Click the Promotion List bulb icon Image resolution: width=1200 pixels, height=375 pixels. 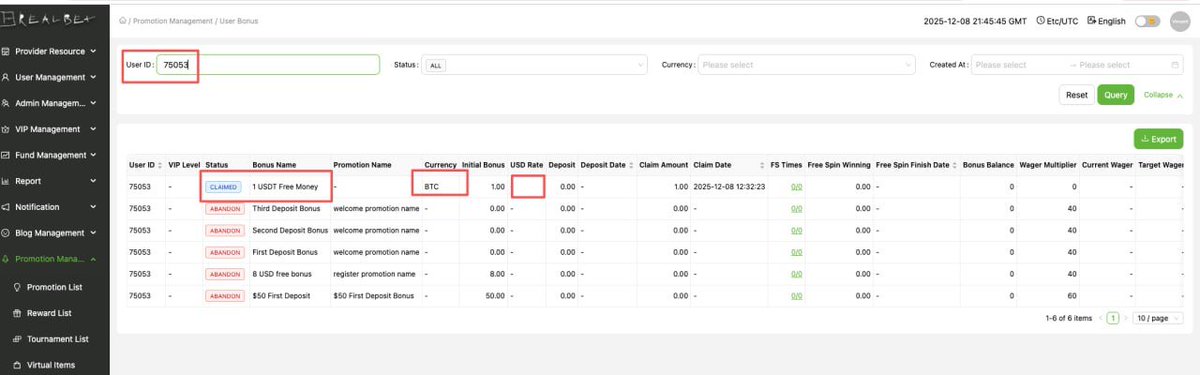coord(16,286)
